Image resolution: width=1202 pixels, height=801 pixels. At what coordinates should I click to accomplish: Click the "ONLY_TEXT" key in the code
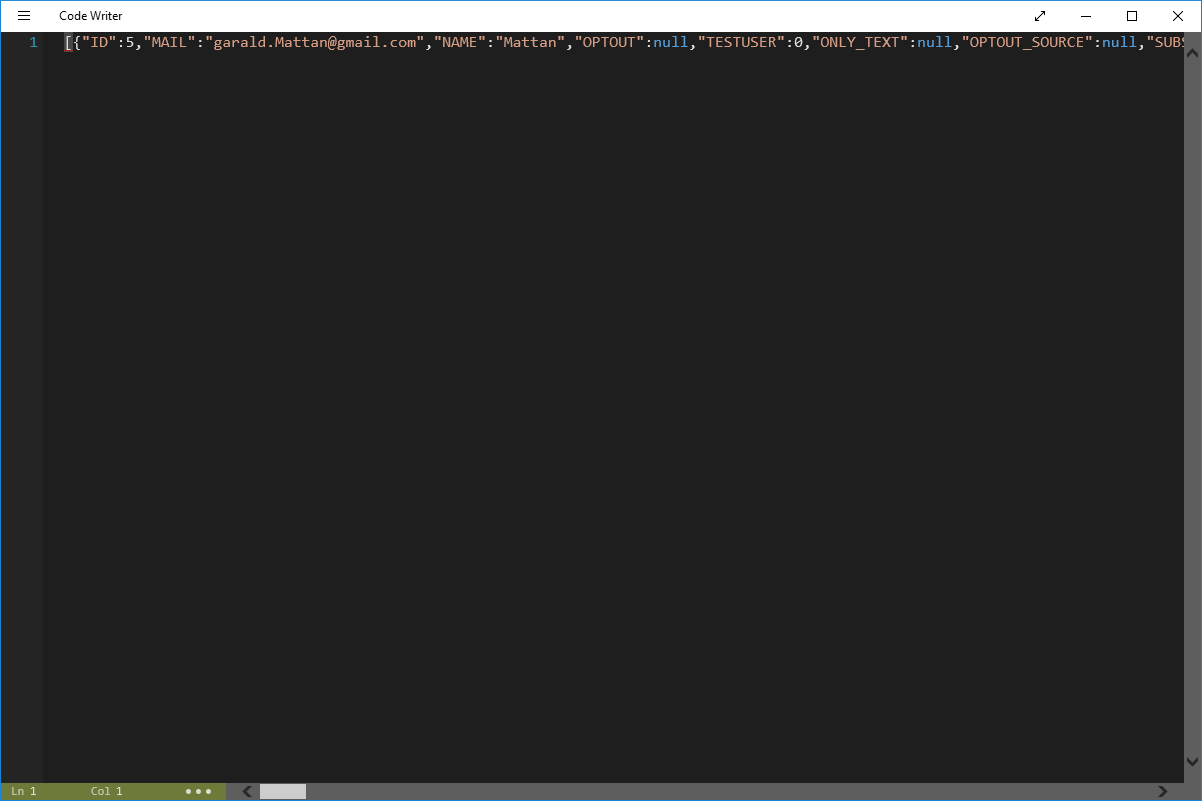(860, 42)
